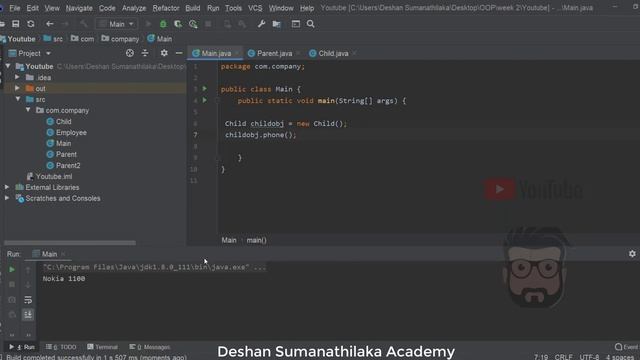The image size is (640, 360).
Task: Select the Parent2 class in the project tree
Action: click(x=68, y=165)
